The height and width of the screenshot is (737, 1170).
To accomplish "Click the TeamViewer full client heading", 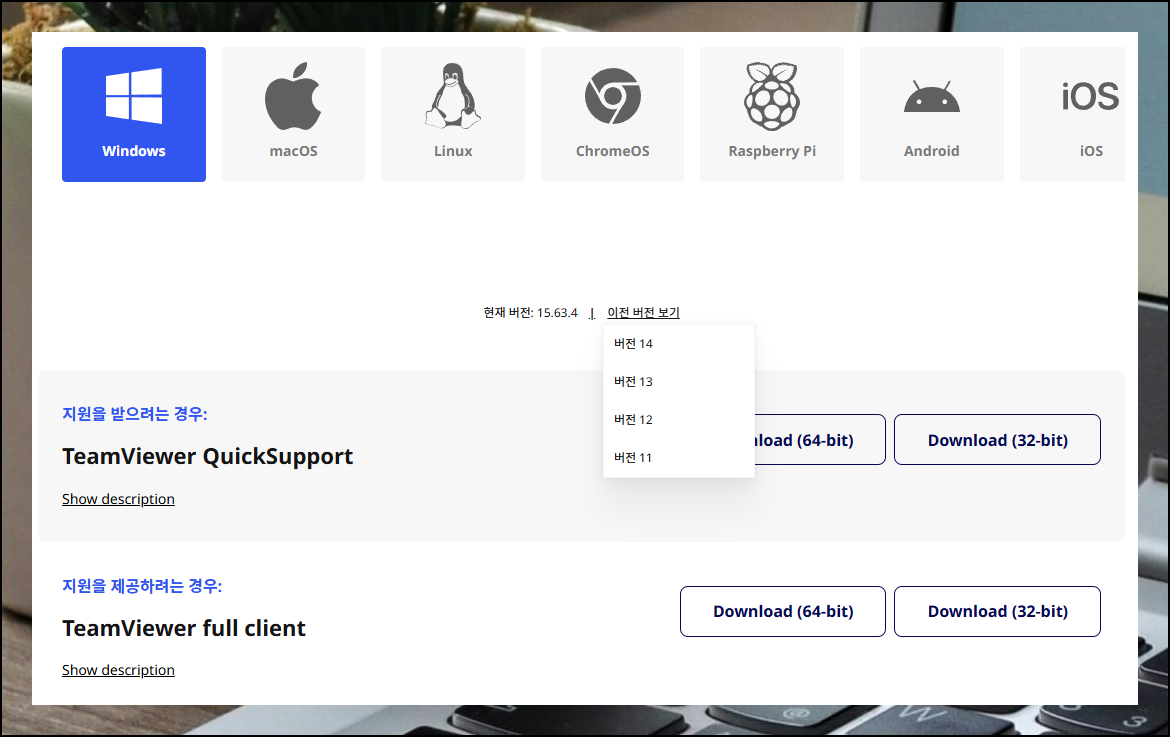I will [184, 628].
